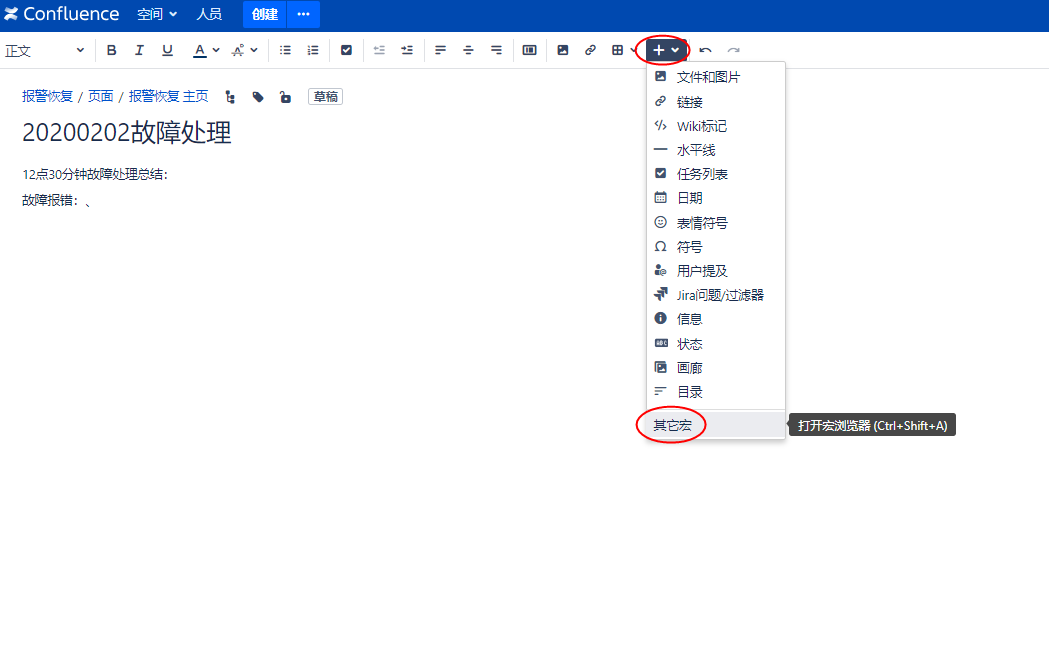Insert a bullet list

(x=285, y=50)
